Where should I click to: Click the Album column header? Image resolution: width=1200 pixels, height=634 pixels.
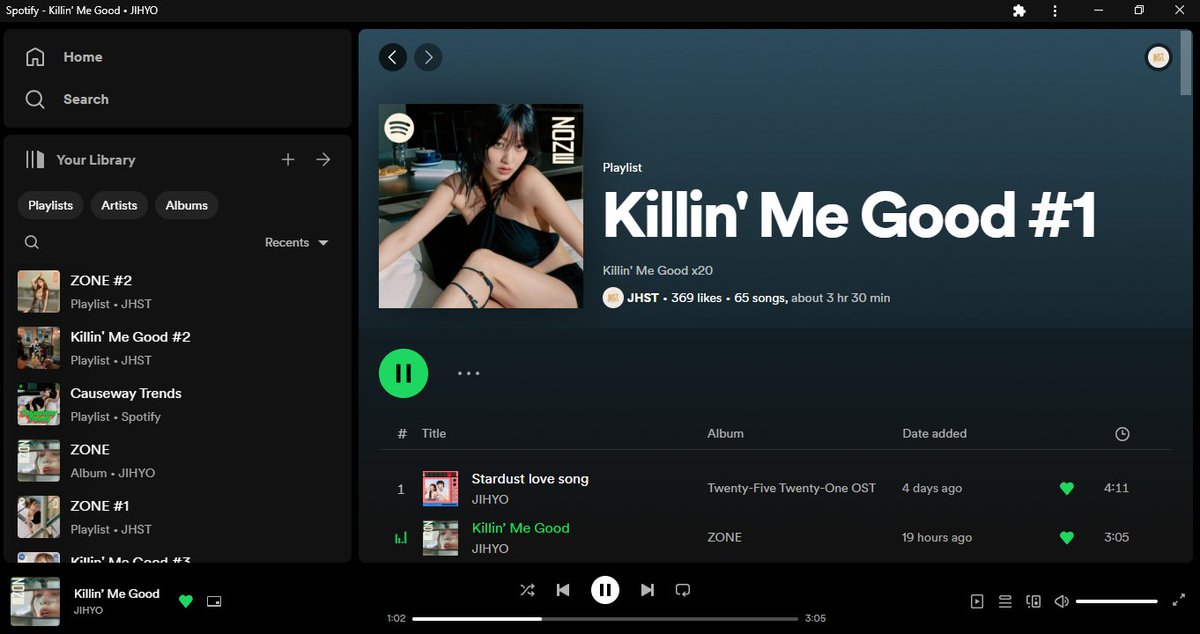pyautogui.click(x=725, y=433)
